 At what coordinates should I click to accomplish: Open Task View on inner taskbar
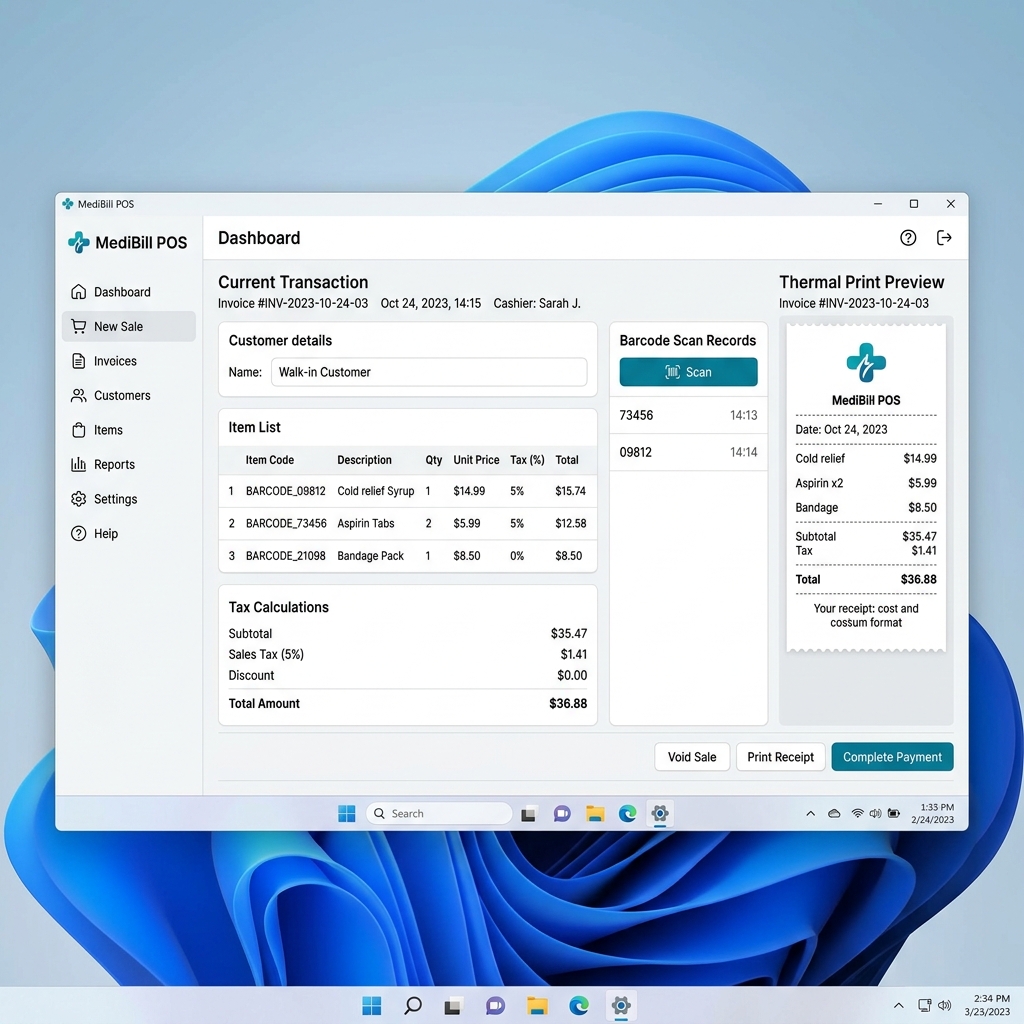pos(528,814)
